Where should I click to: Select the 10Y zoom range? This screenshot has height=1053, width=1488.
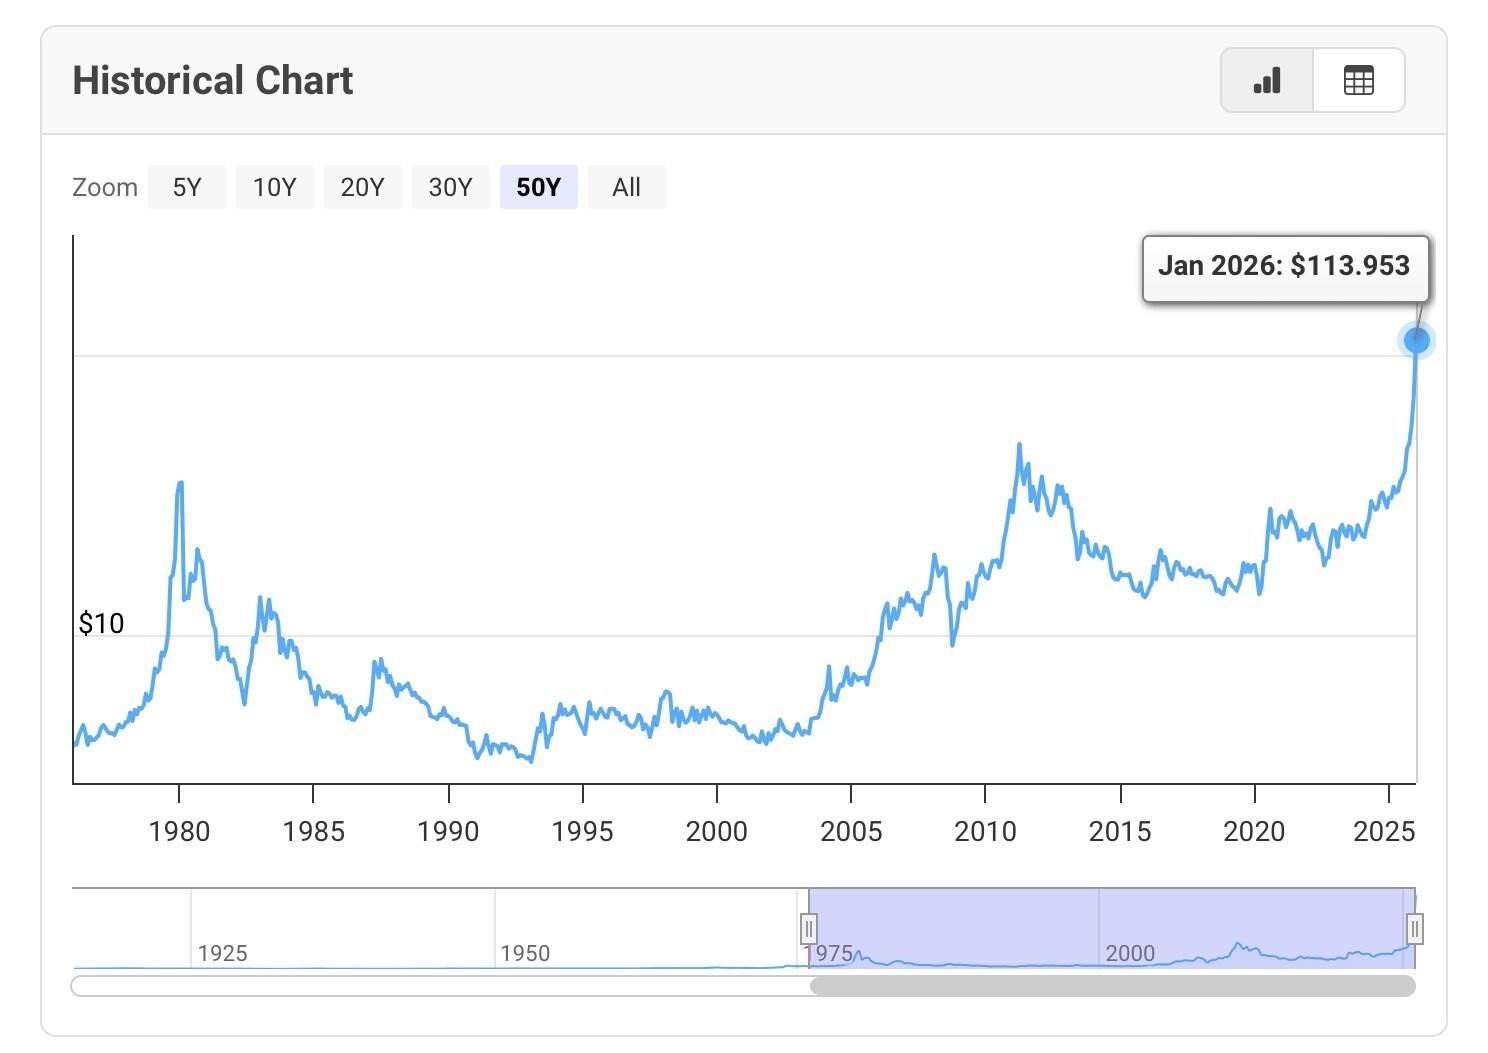tap(274, 187)
